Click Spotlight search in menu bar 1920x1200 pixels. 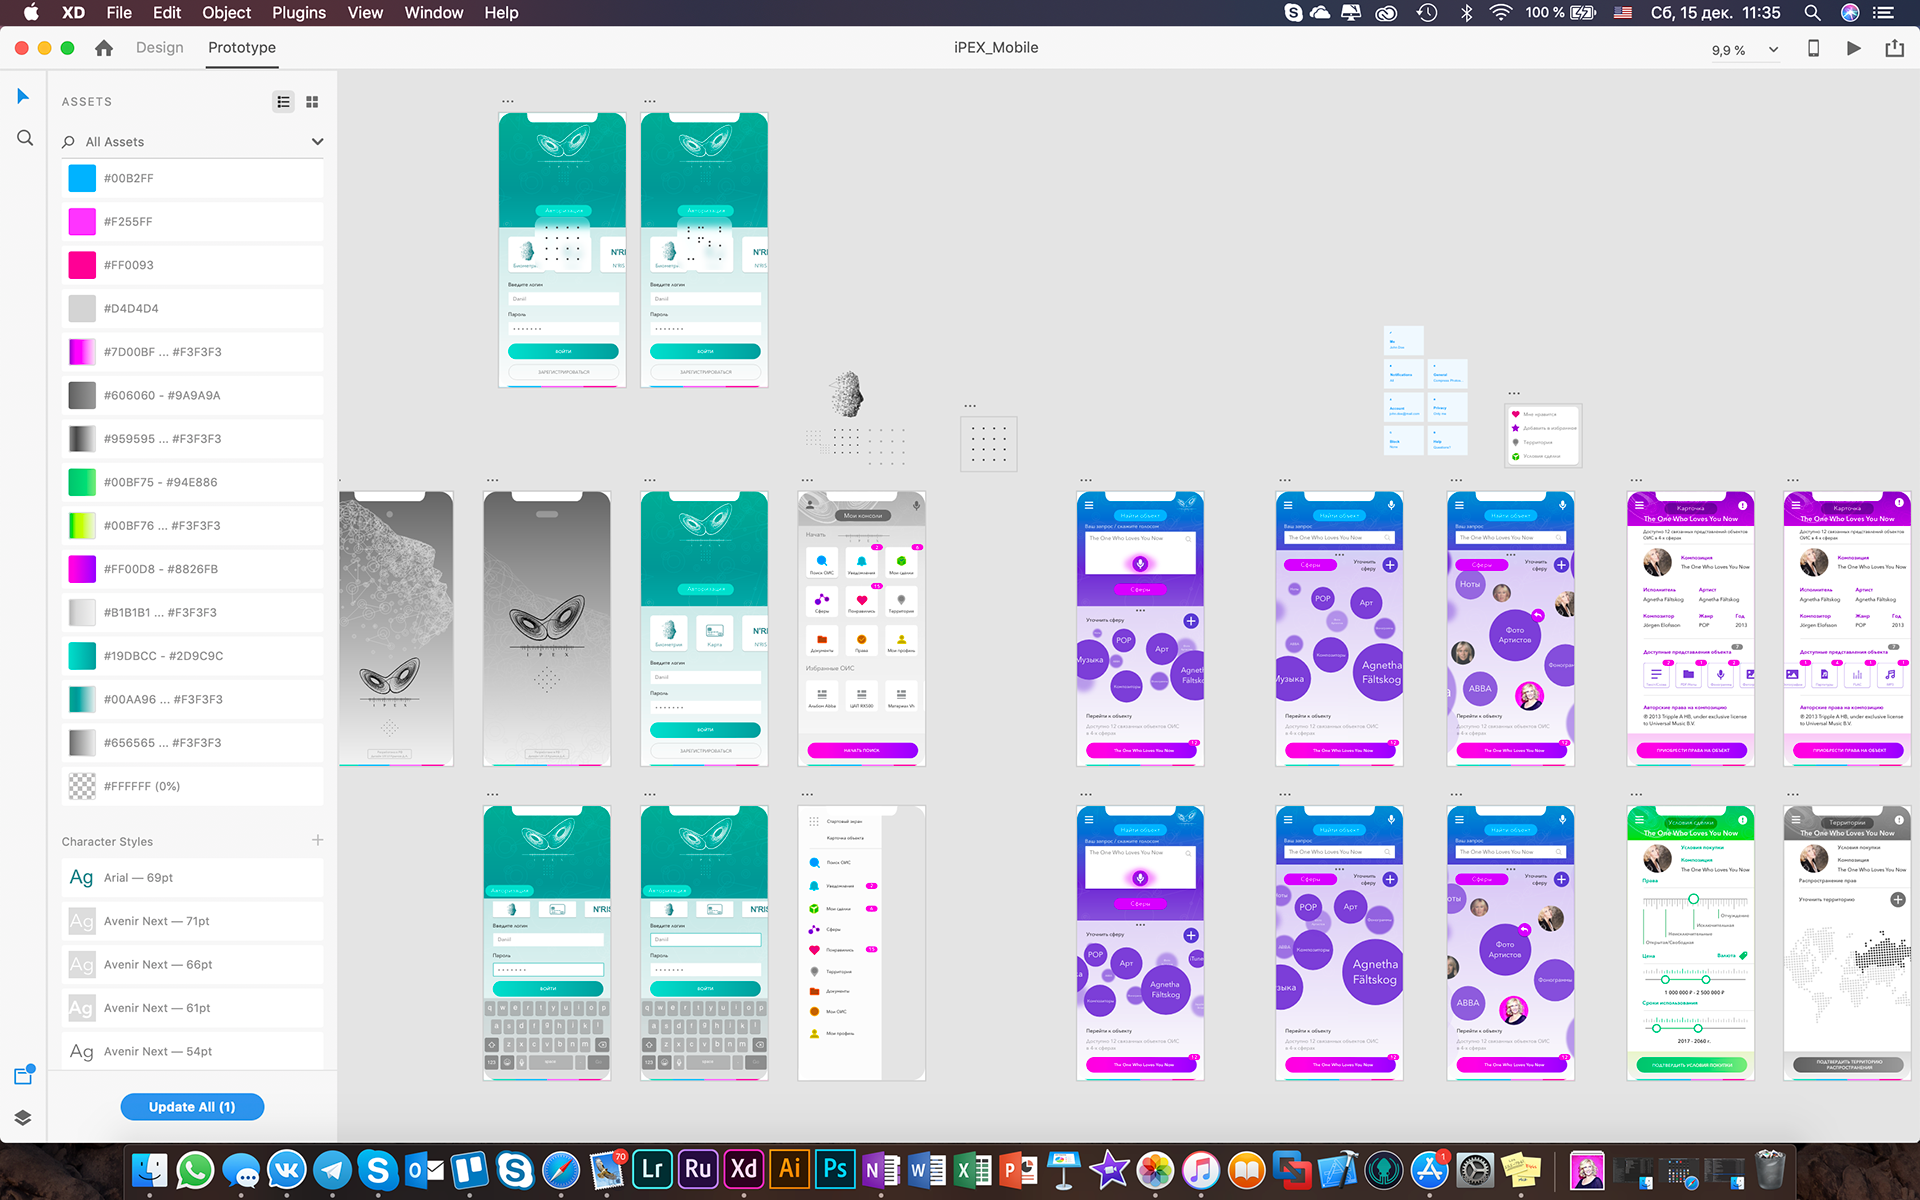[1812, 13]
